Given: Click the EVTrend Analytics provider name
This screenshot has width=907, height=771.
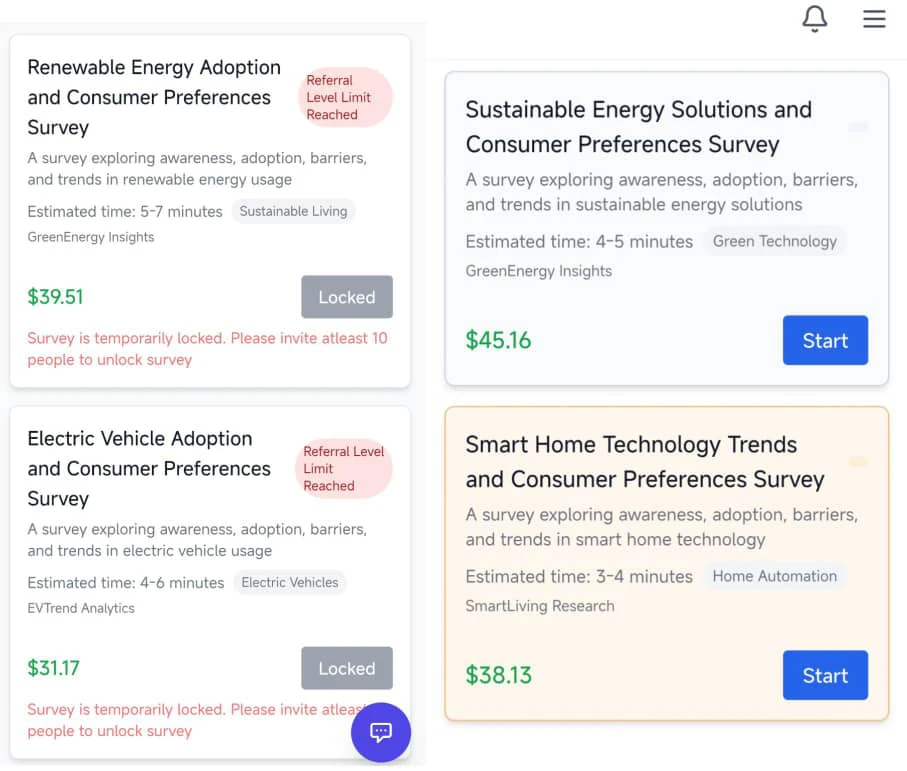Looking at the screenshot, I should [x=81, y=608].
